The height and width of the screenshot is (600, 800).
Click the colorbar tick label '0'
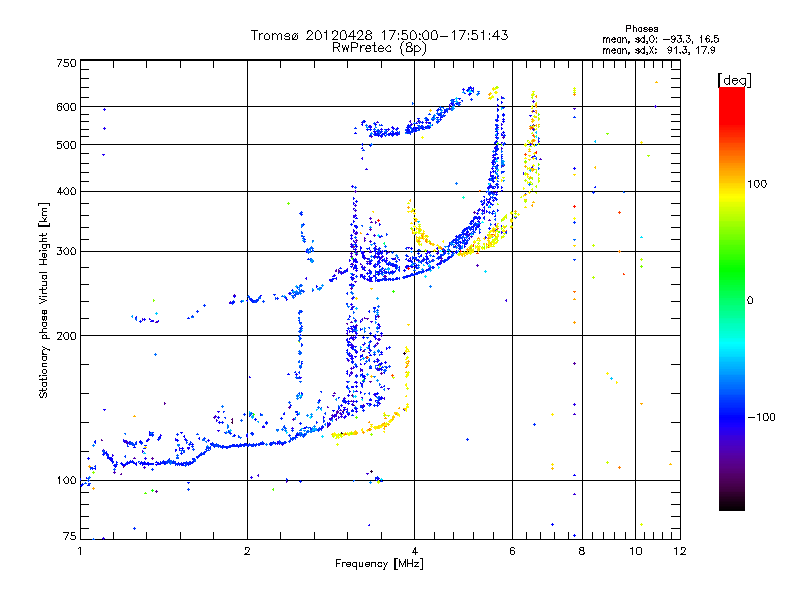click(750, 301)
